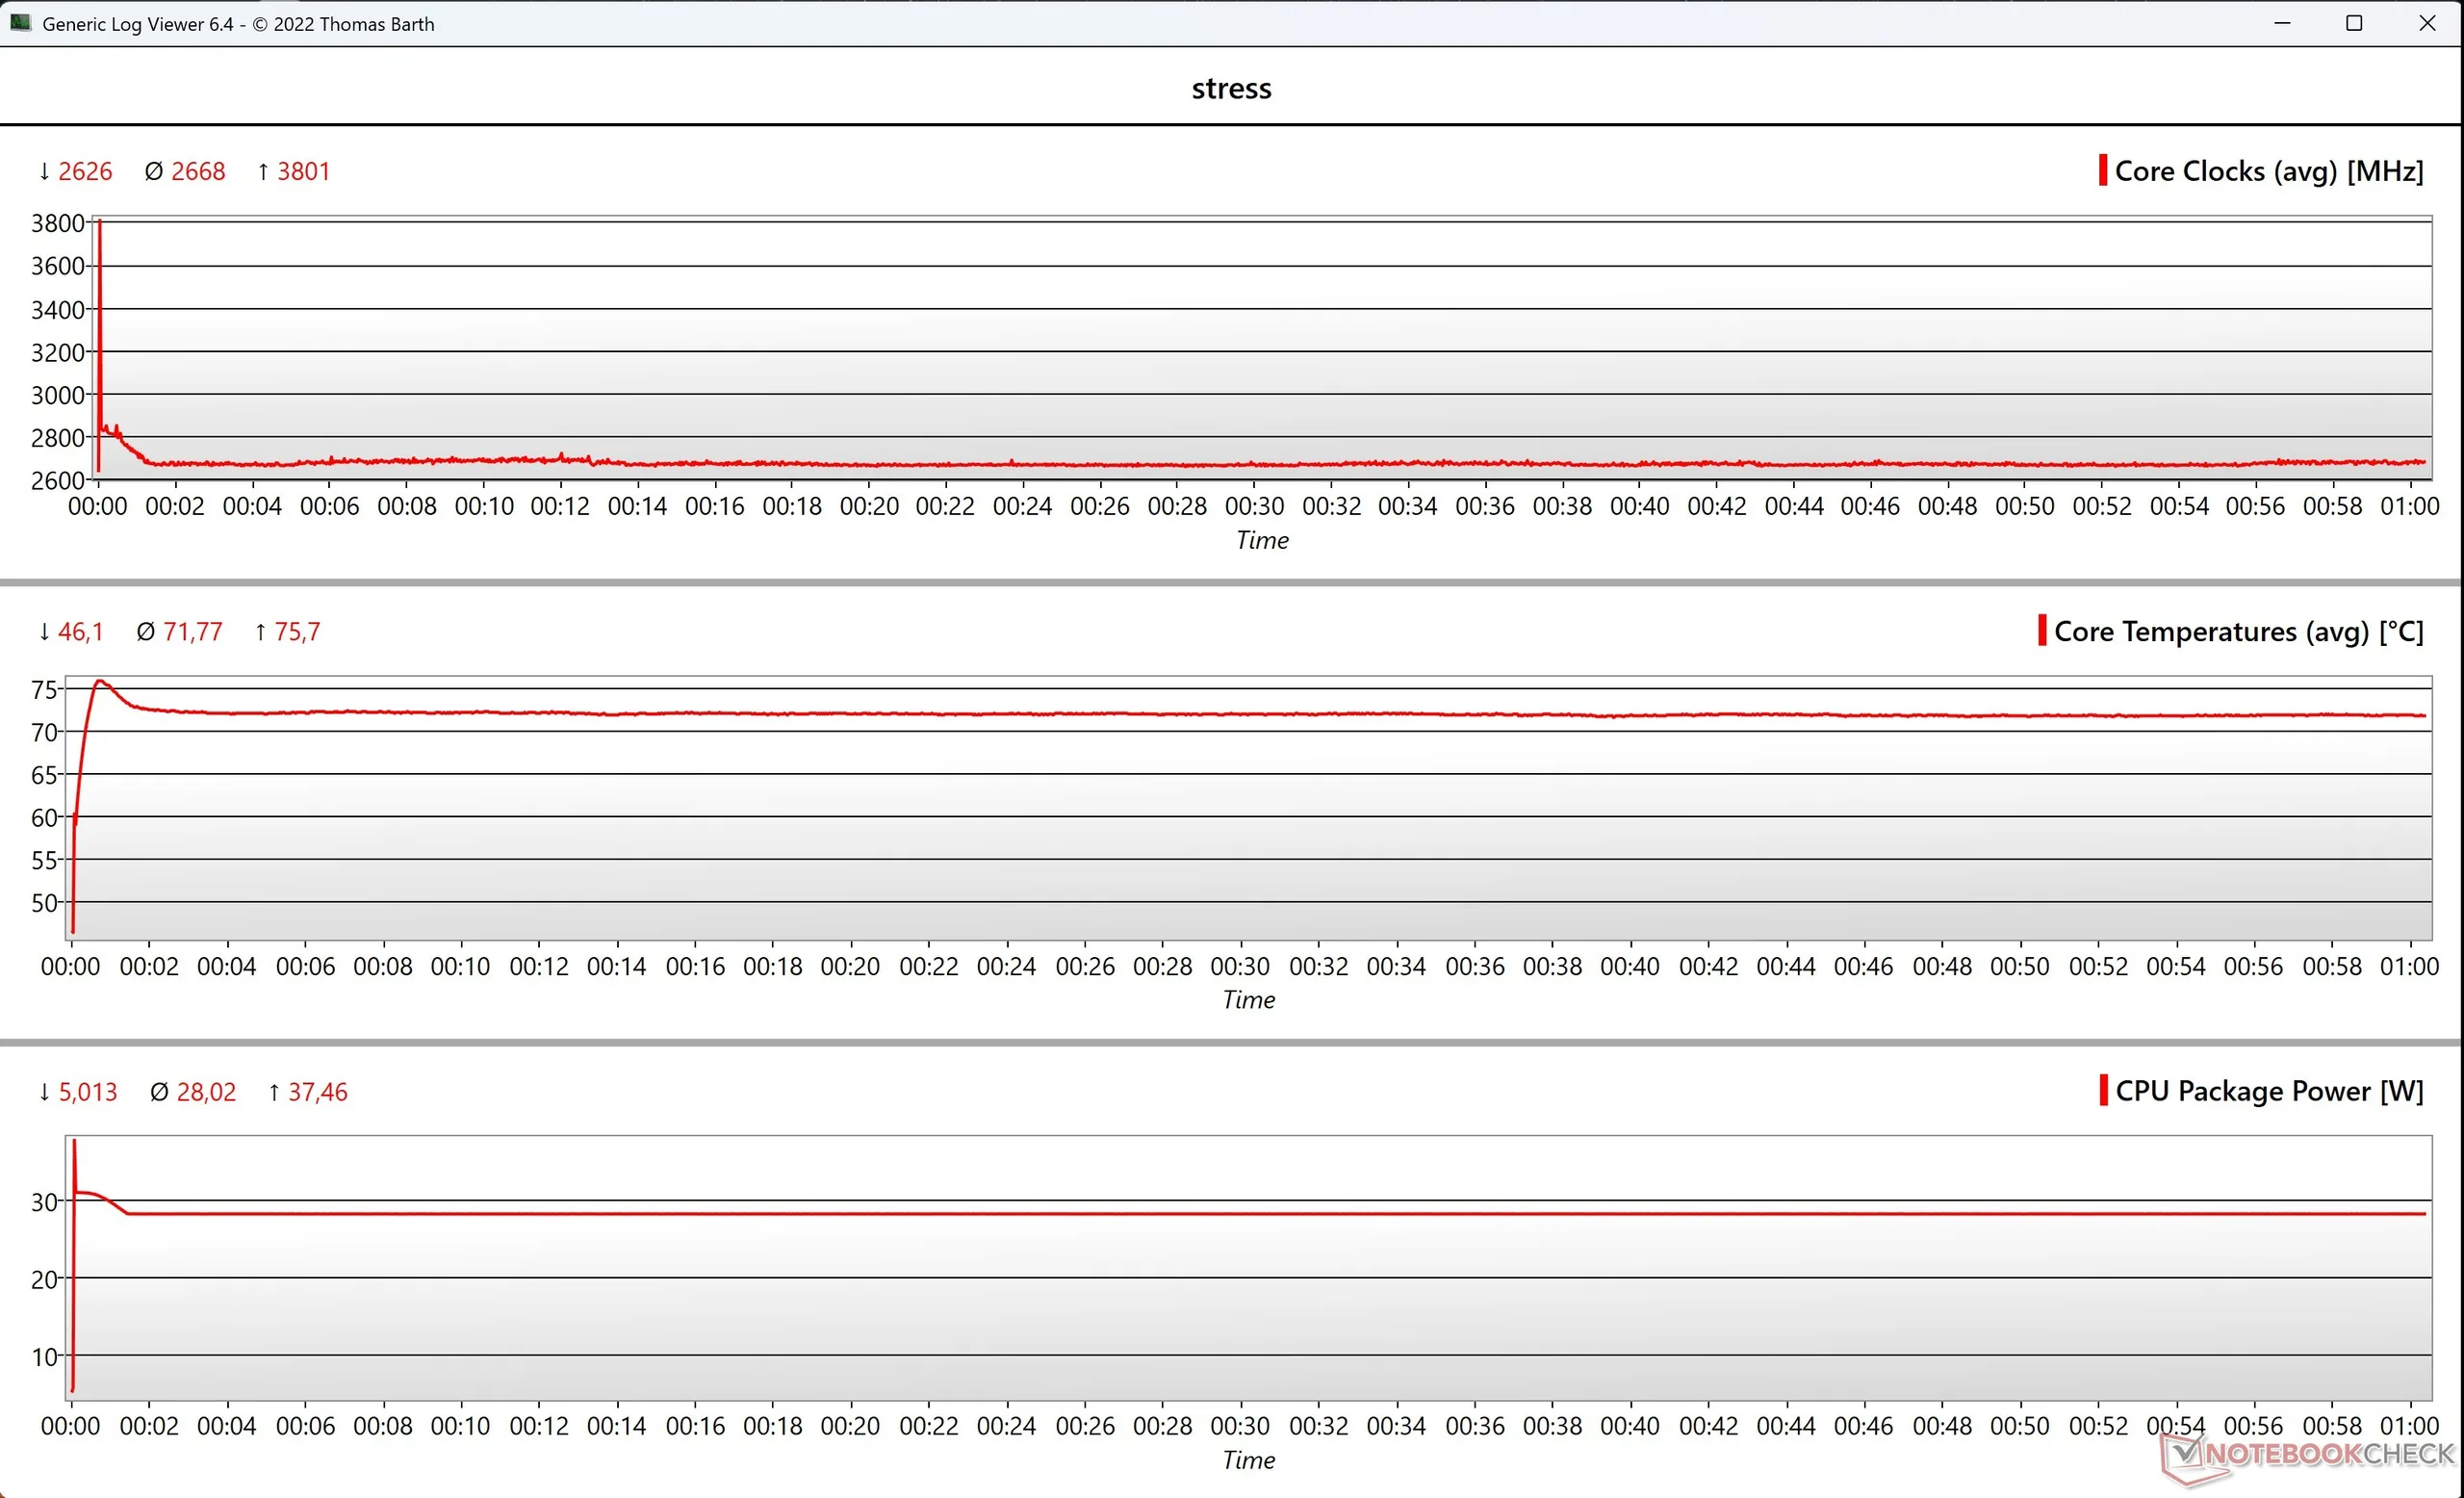
Task: Click the temperature maximum value 75,7
Action: (x=297, y=632)
